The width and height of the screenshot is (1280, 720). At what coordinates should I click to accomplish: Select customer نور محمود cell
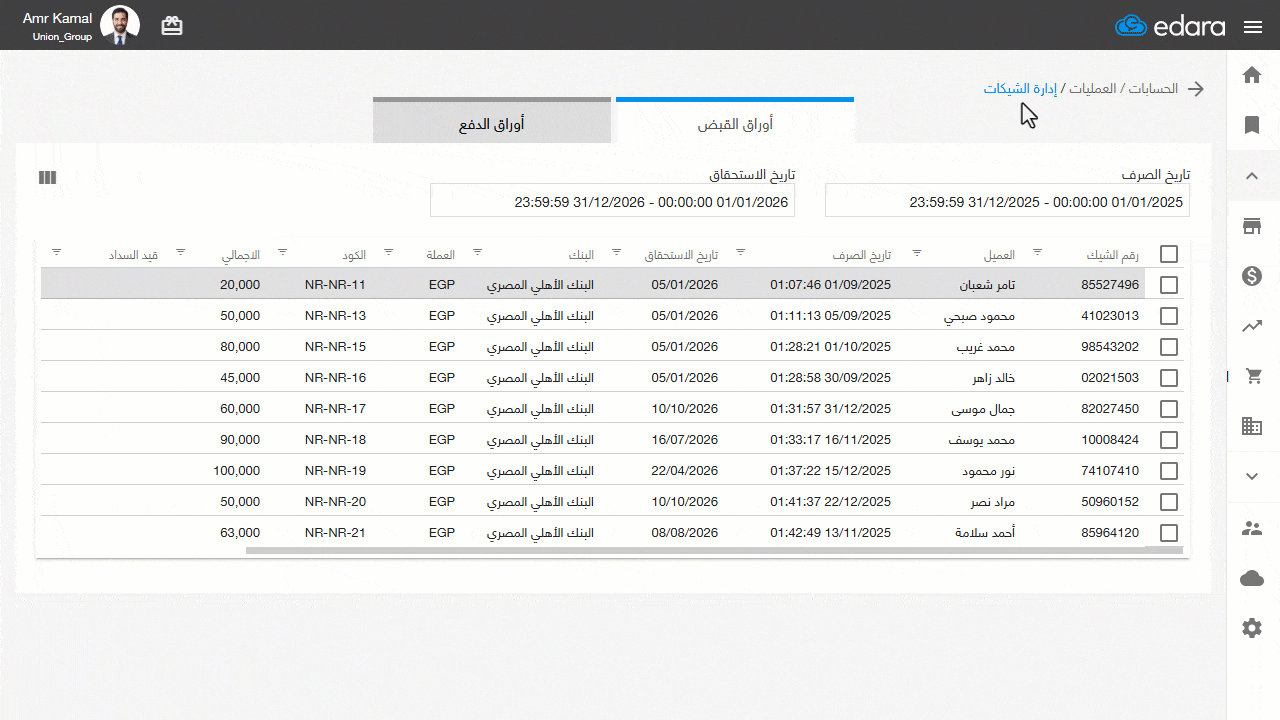tap(987, 471)
